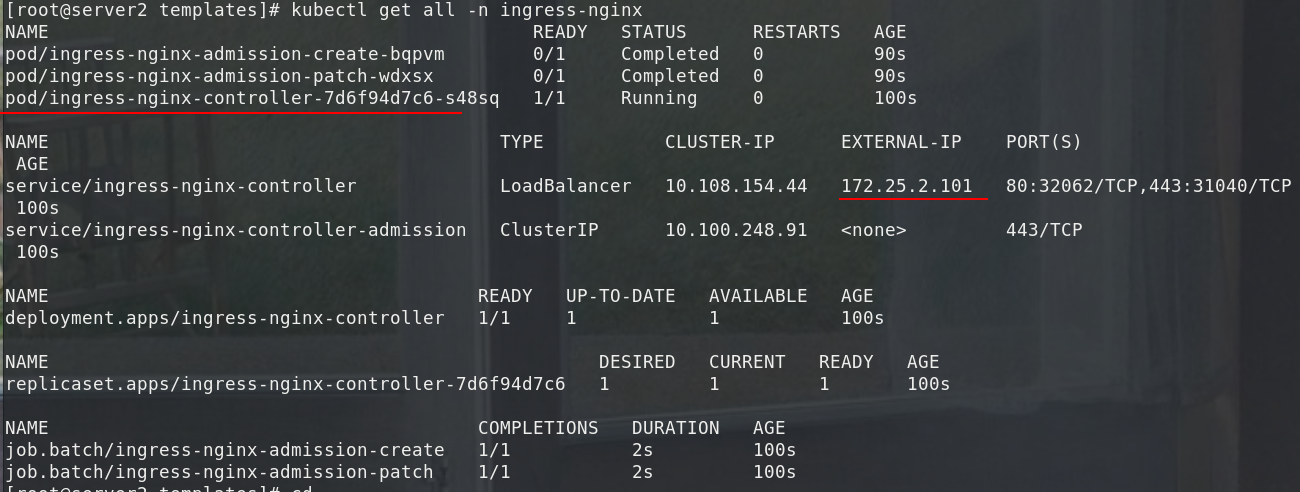Click the 'ClusterIP' service type value
Screen dimensions: 1300x492
tap(549, 230)
